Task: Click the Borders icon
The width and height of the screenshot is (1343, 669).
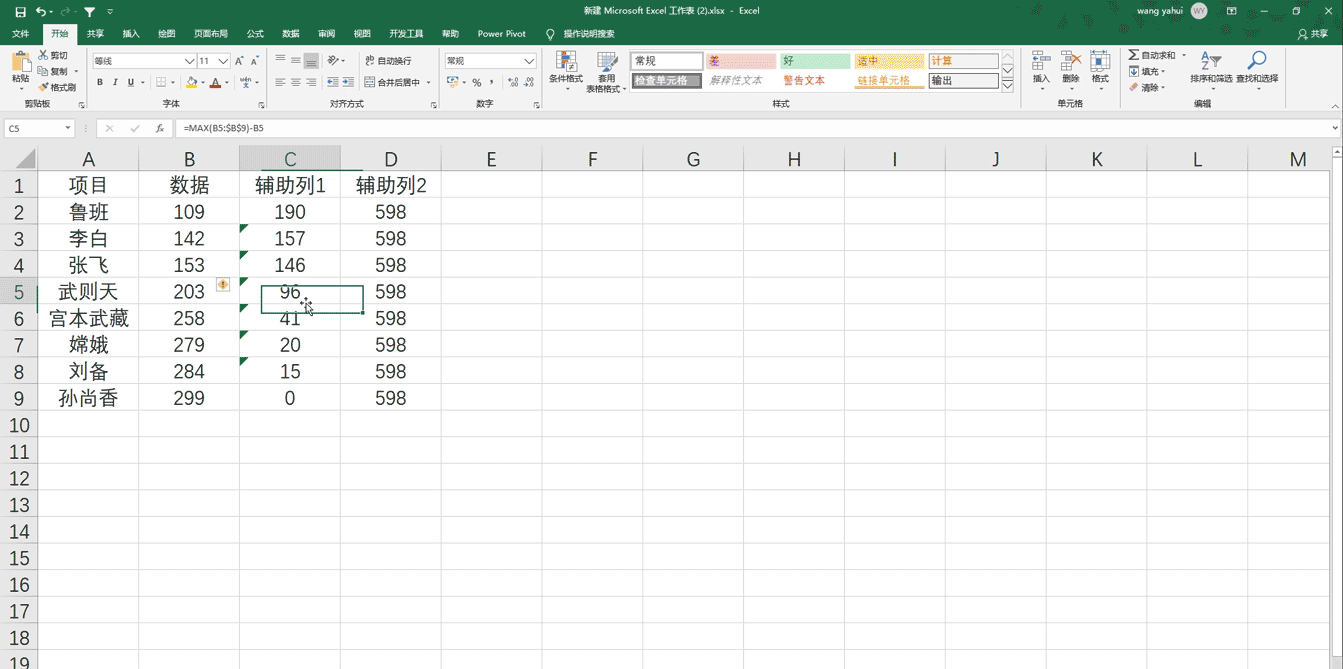Action: click(161, 82)
